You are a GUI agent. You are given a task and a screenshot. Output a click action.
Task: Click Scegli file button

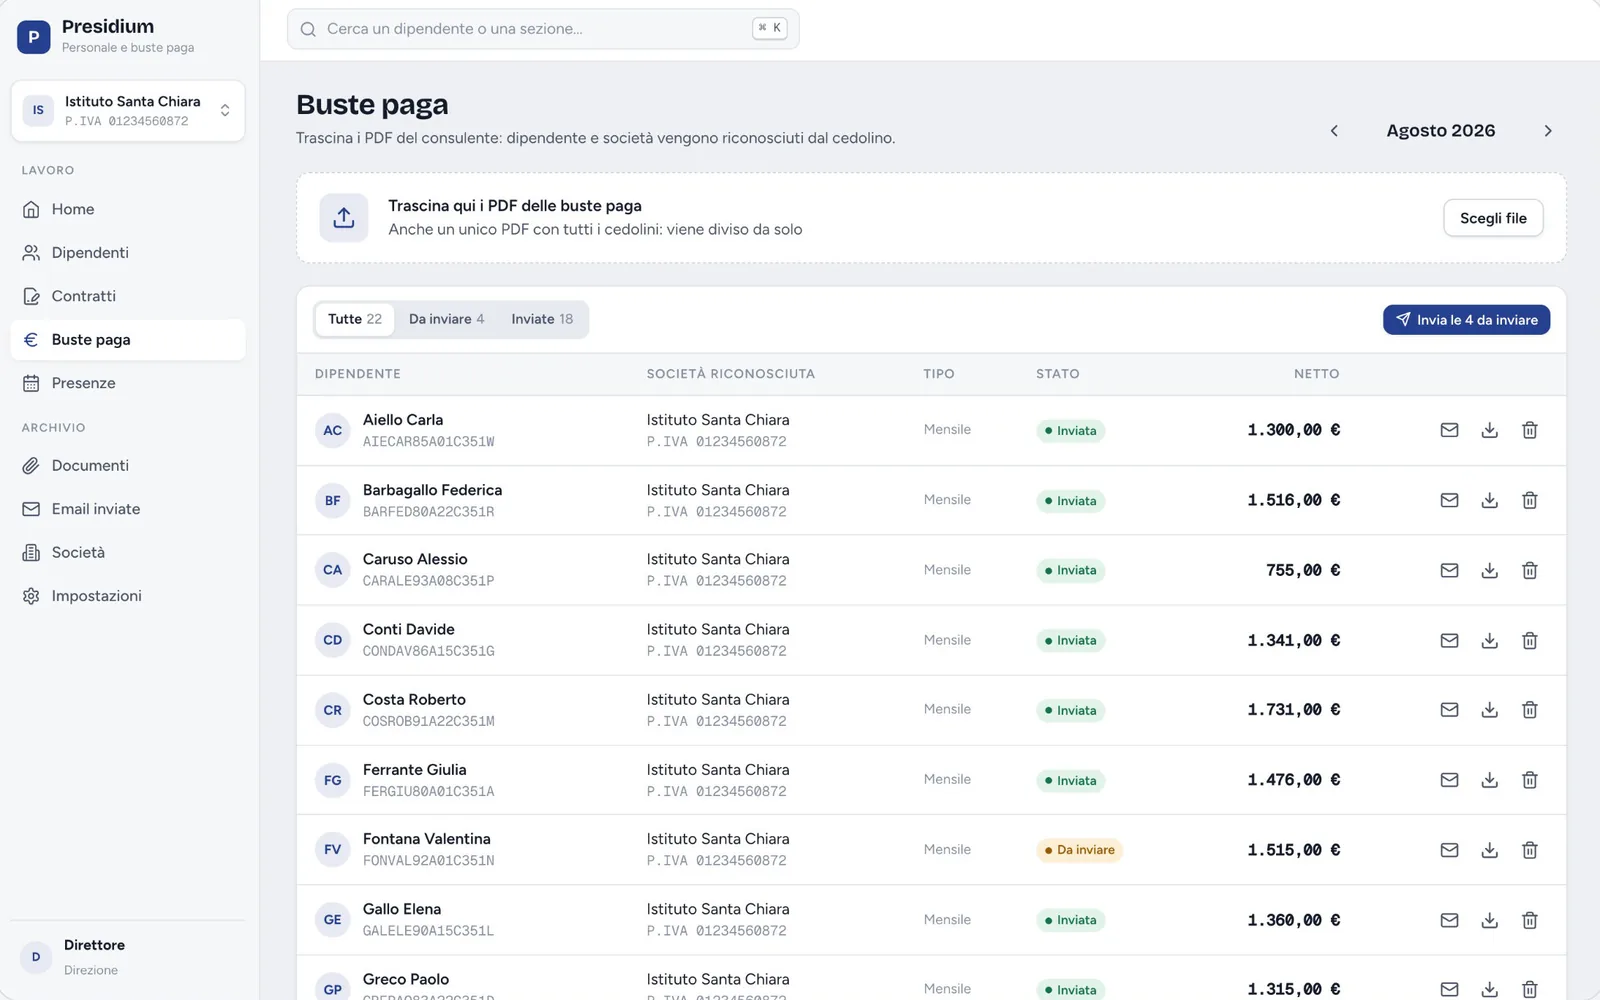[1493, 218]
